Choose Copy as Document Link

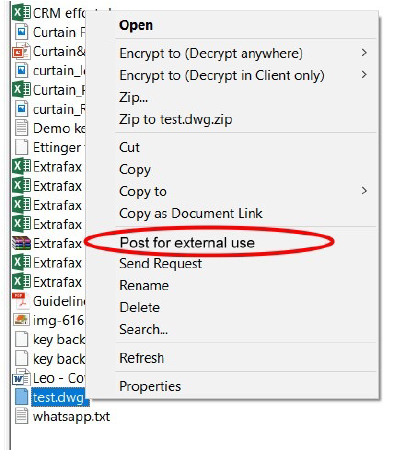tap(191, 214)
